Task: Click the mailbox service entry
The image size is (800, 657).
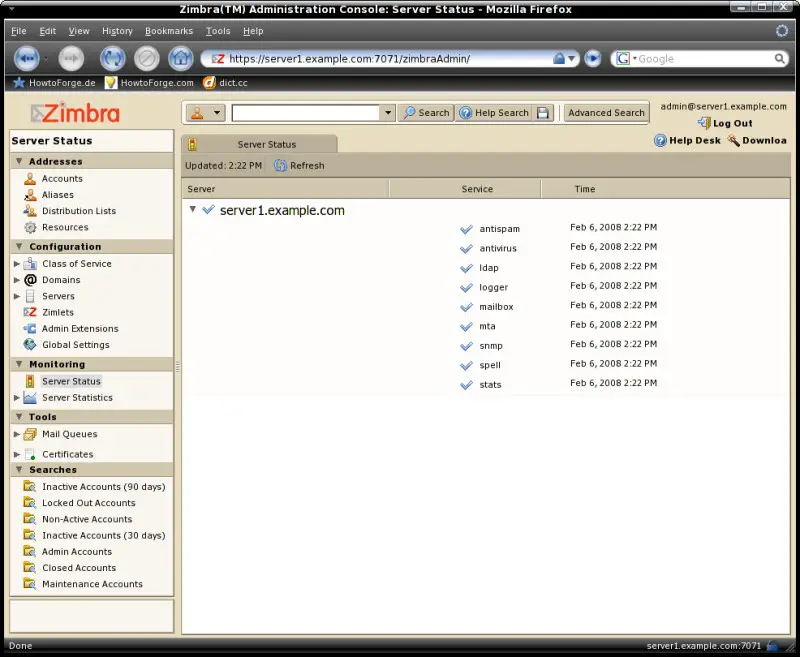Action: point(496,307)
